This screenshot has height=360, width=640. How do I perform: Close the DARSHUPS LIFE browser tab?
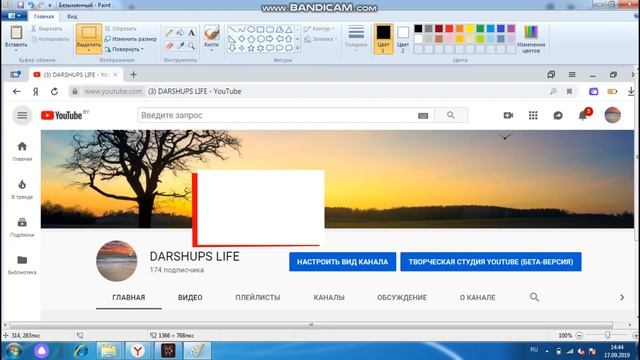[x=115, y=75]
